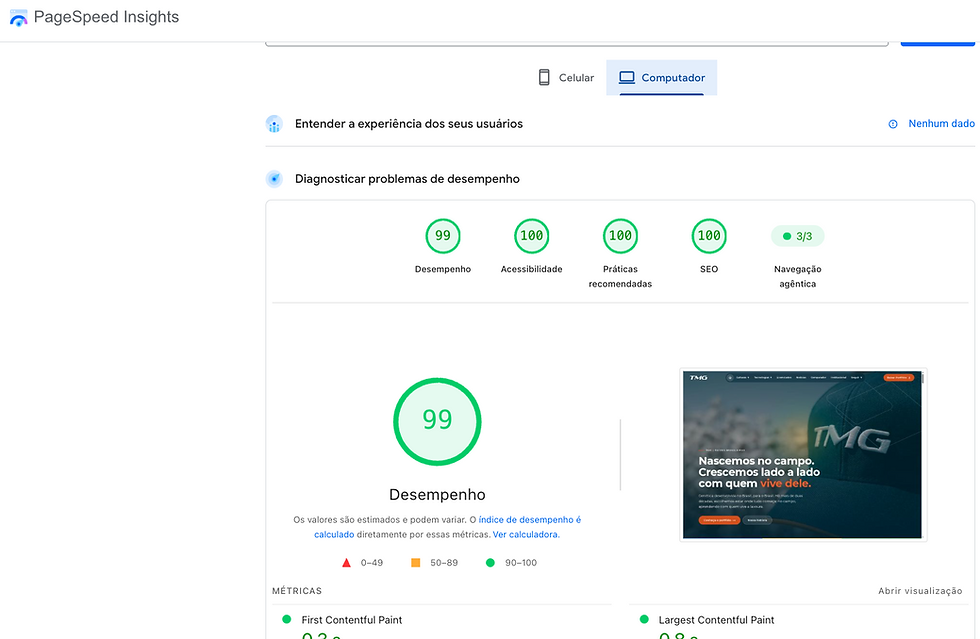The image size is (980, 639).
Task: Click the Diagnosticar problemas section icon
Action: coord(274,179)
